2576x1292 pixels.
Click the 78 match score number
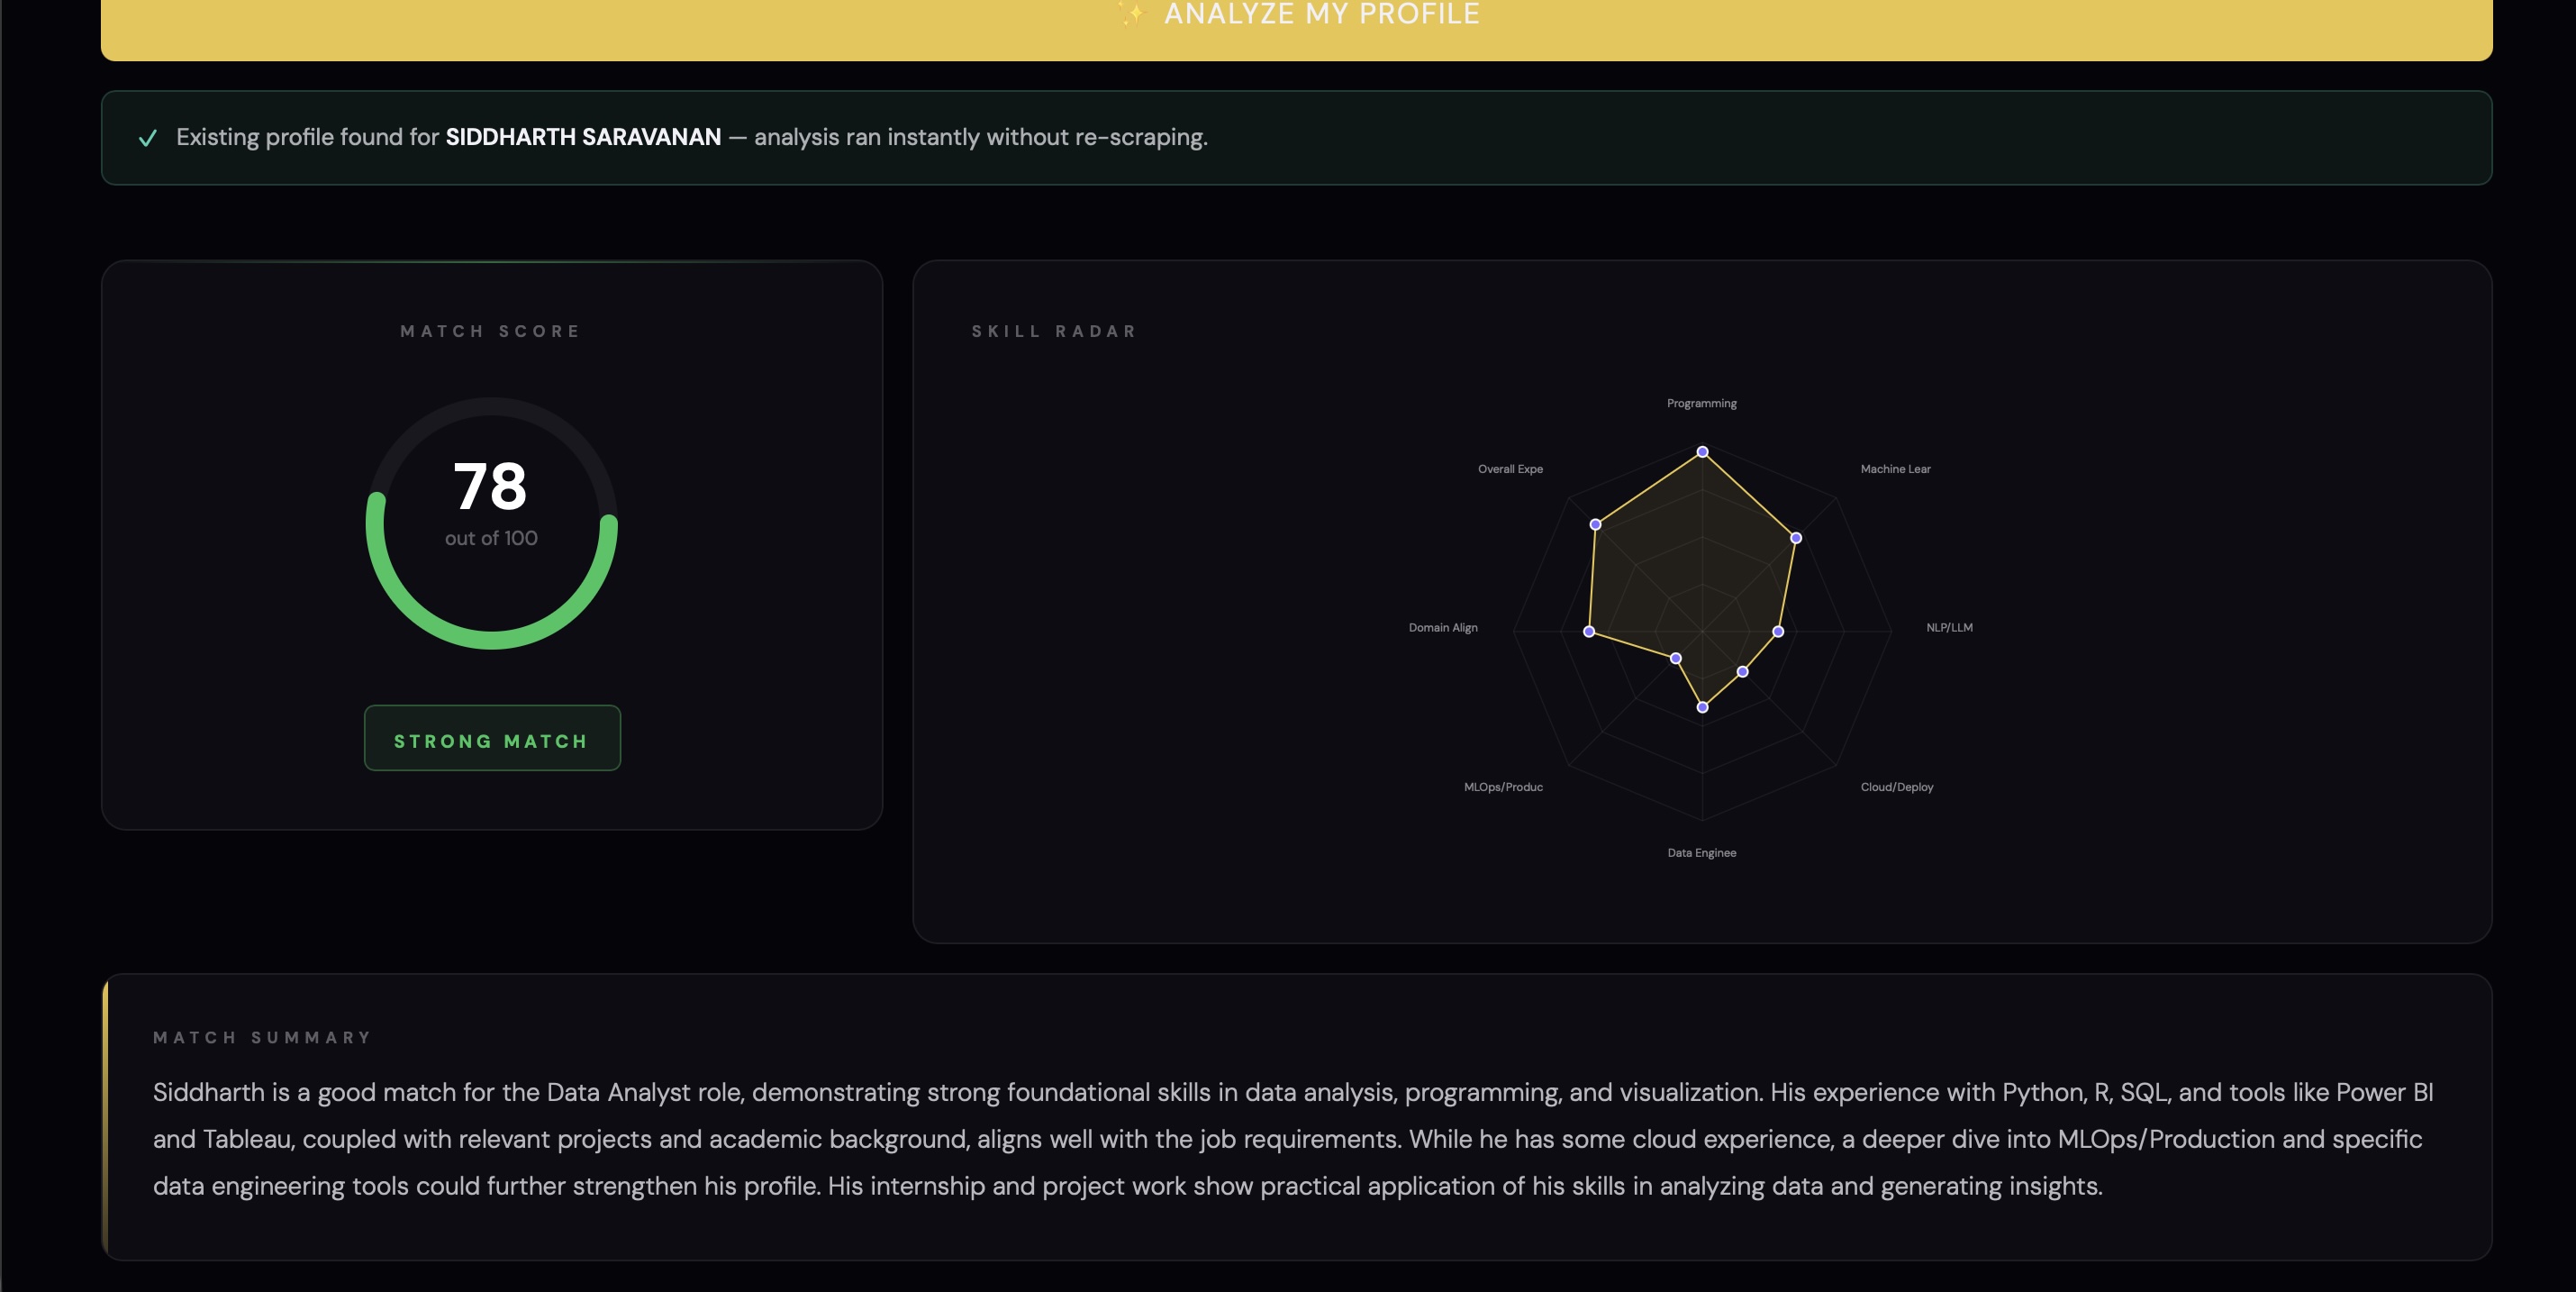(x=490, y=487)
